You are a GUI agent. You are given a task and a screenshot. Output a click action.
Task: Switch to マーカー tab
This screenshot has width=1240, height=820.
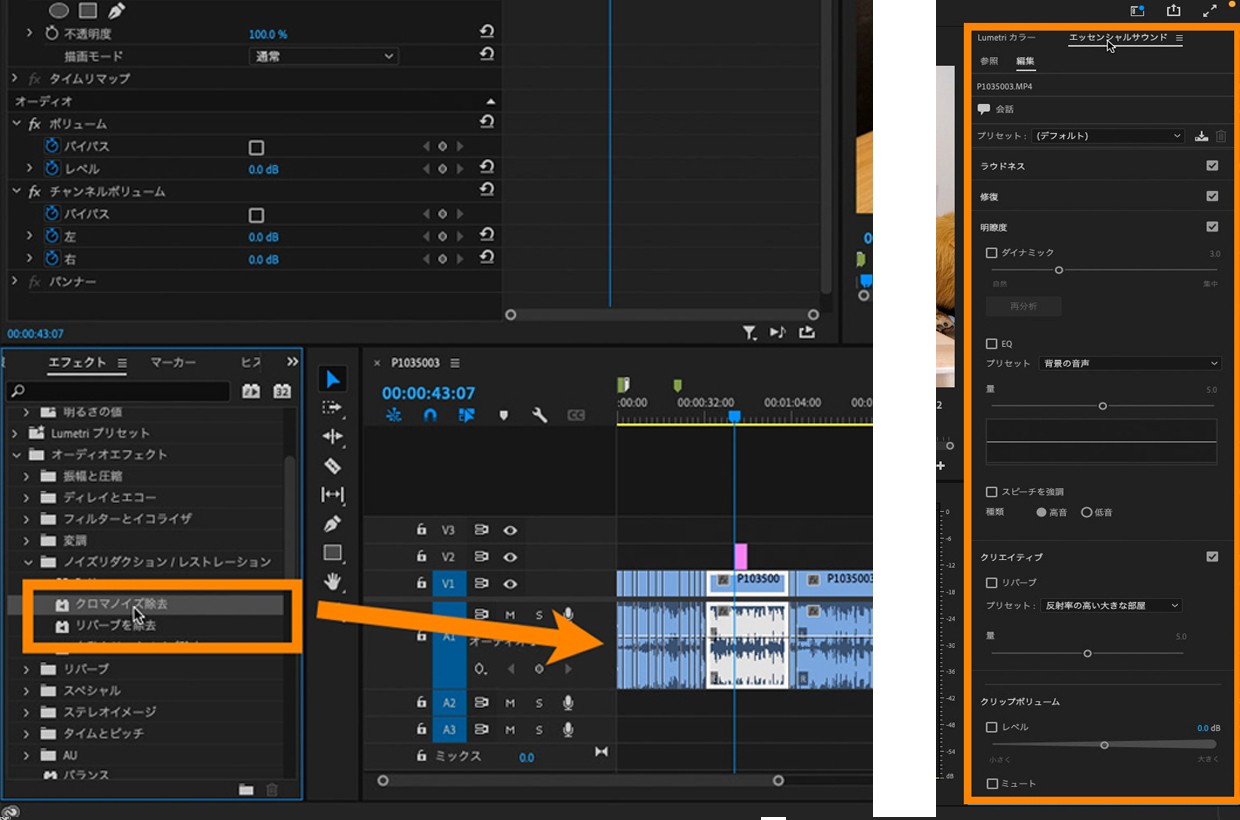click(173, 362)
